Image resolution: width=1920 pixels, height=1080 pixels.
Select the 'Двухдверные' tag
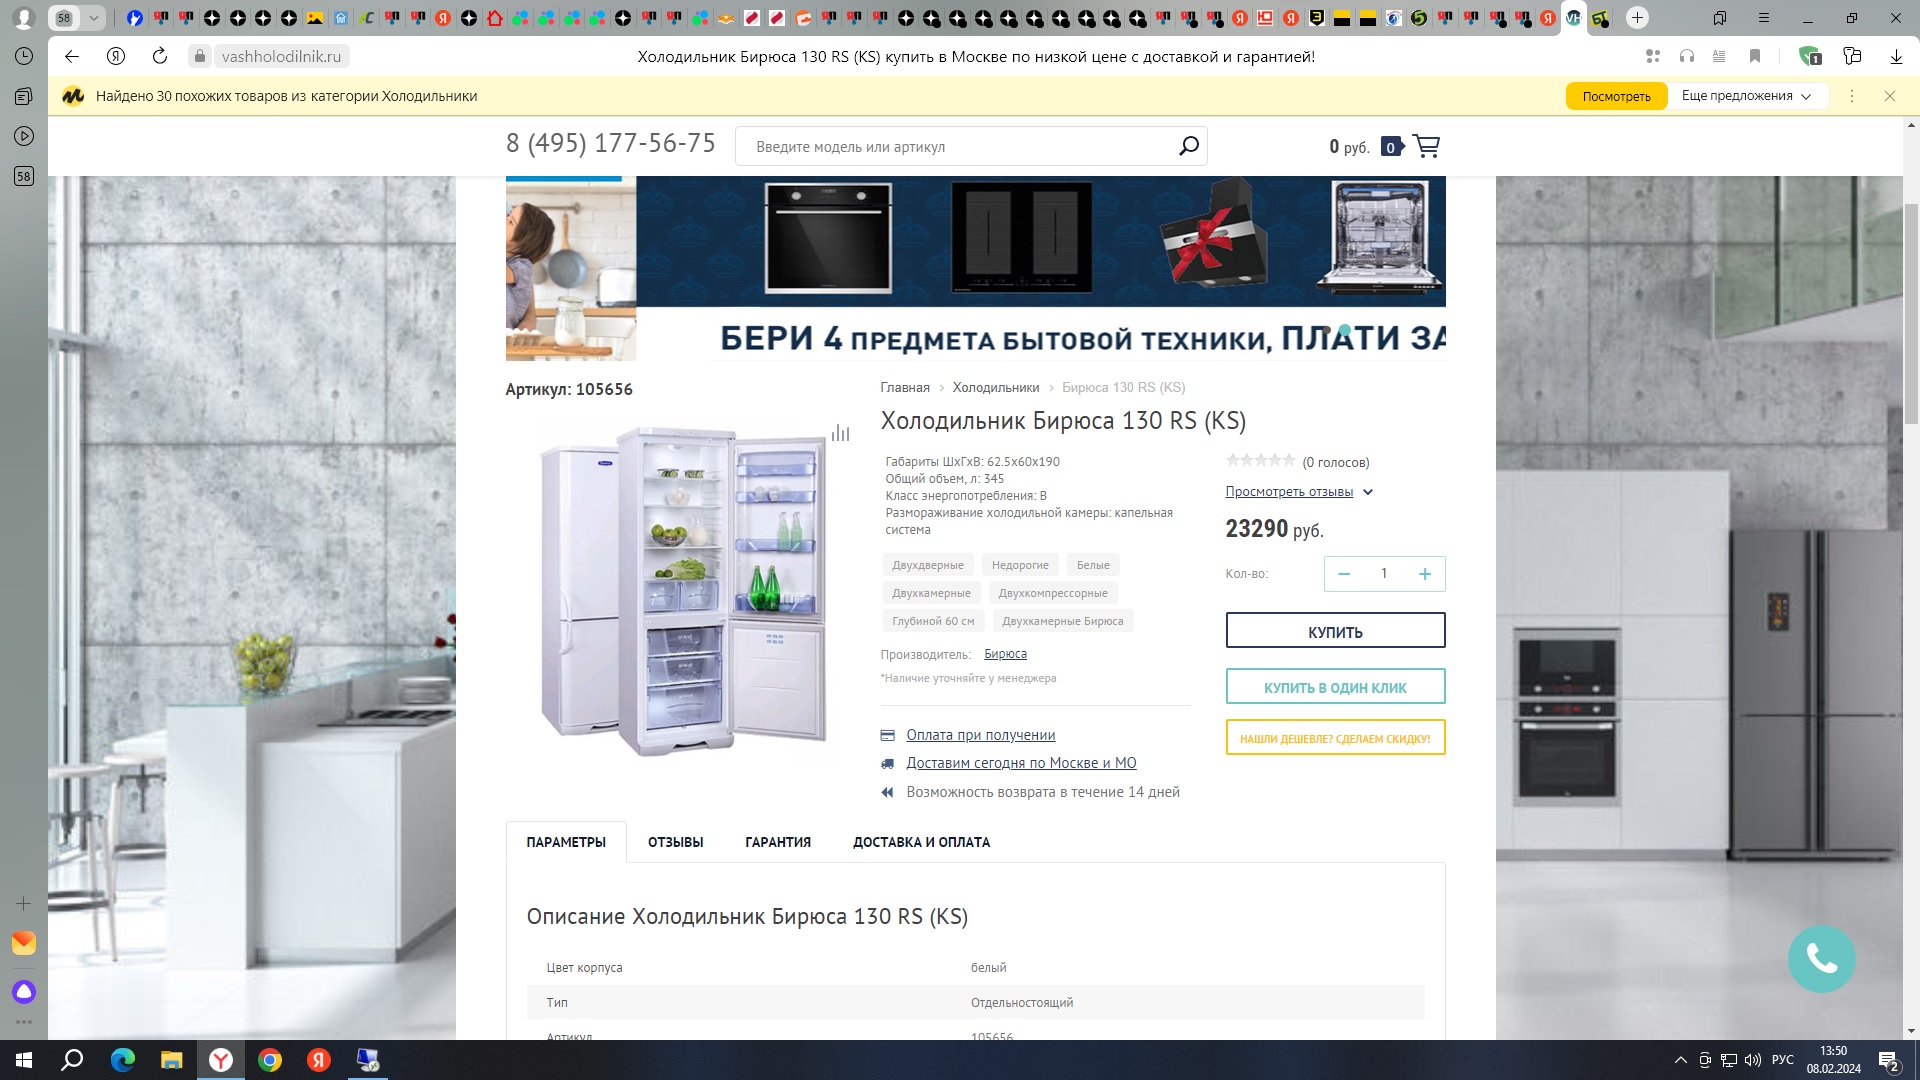(928, 565)
